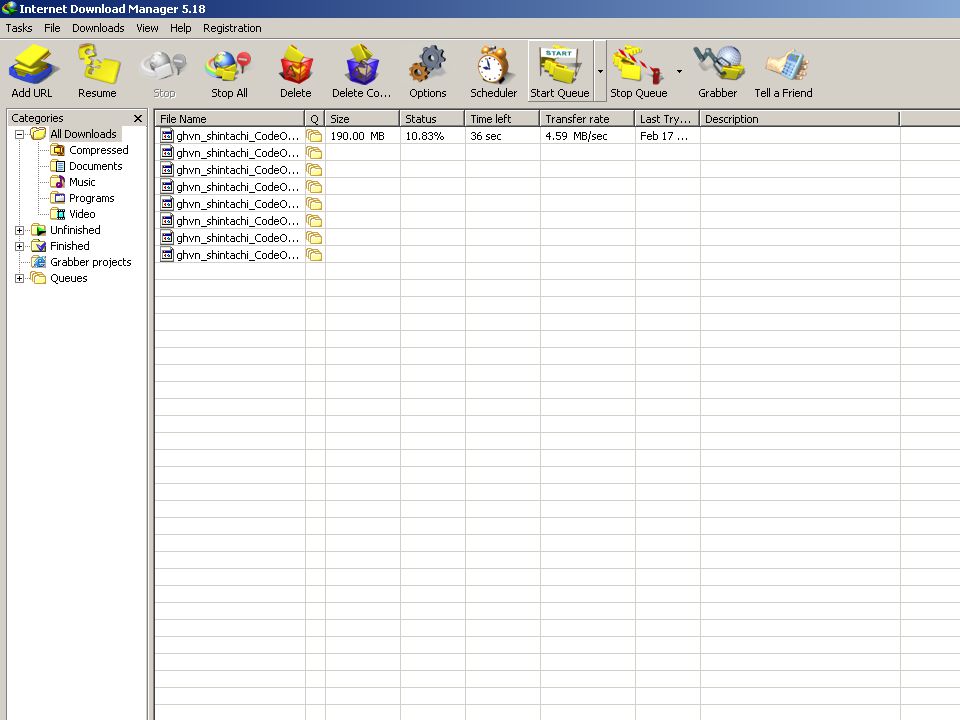The image size is (960, 720).
Task: Click the Finished folder checkmark icon
Action: coord(39,246)
